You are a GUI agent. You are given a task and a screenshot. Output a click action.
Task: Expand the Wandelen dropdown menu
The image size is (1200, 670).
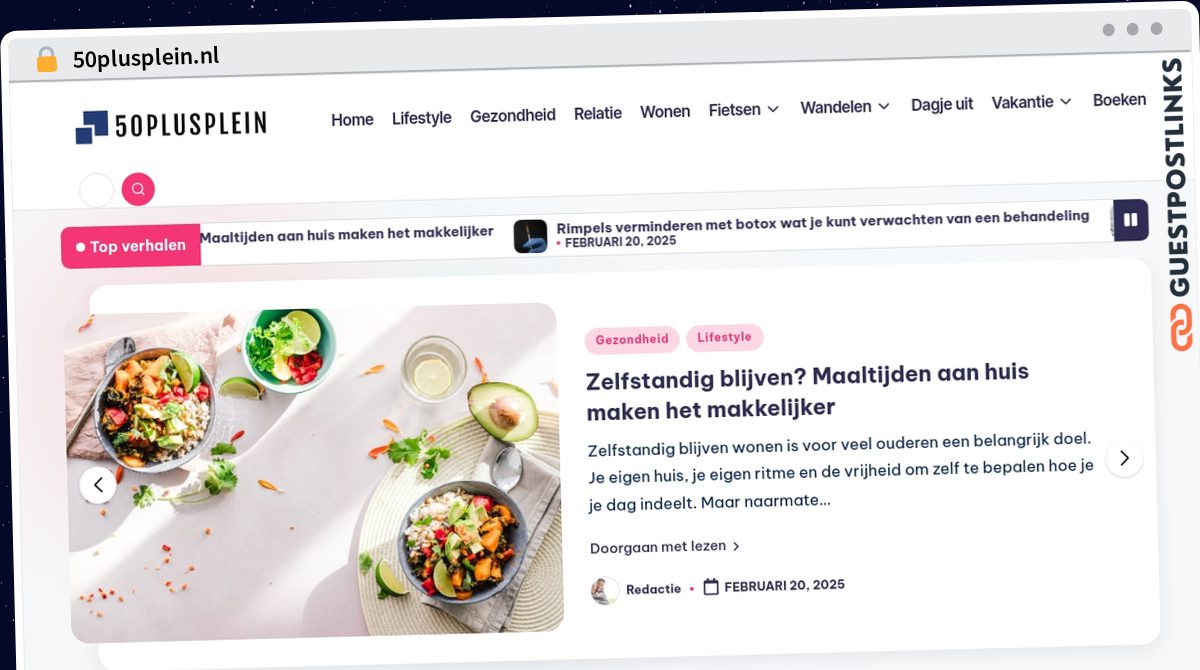click(x=845, y=107)
